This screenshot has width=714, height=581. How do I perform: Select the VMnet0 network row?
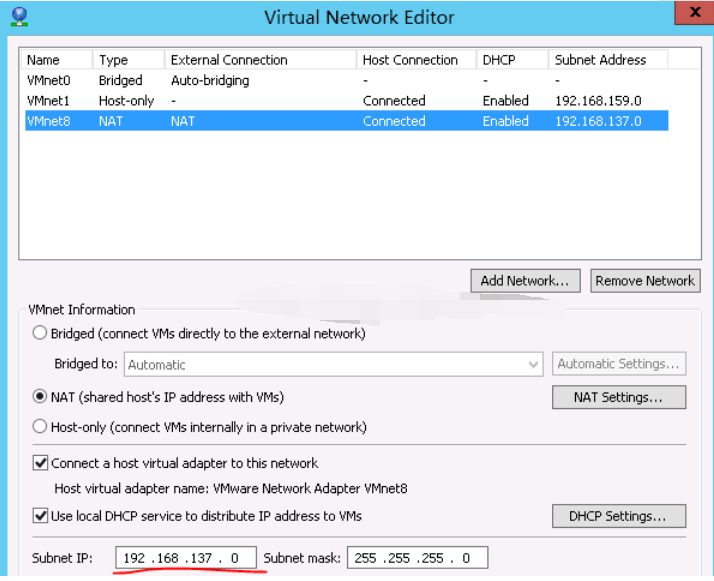[347, 80]
